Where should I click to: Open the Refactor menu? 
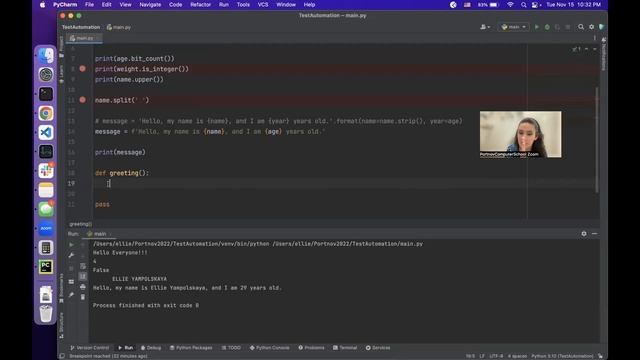tap(200, 4)
